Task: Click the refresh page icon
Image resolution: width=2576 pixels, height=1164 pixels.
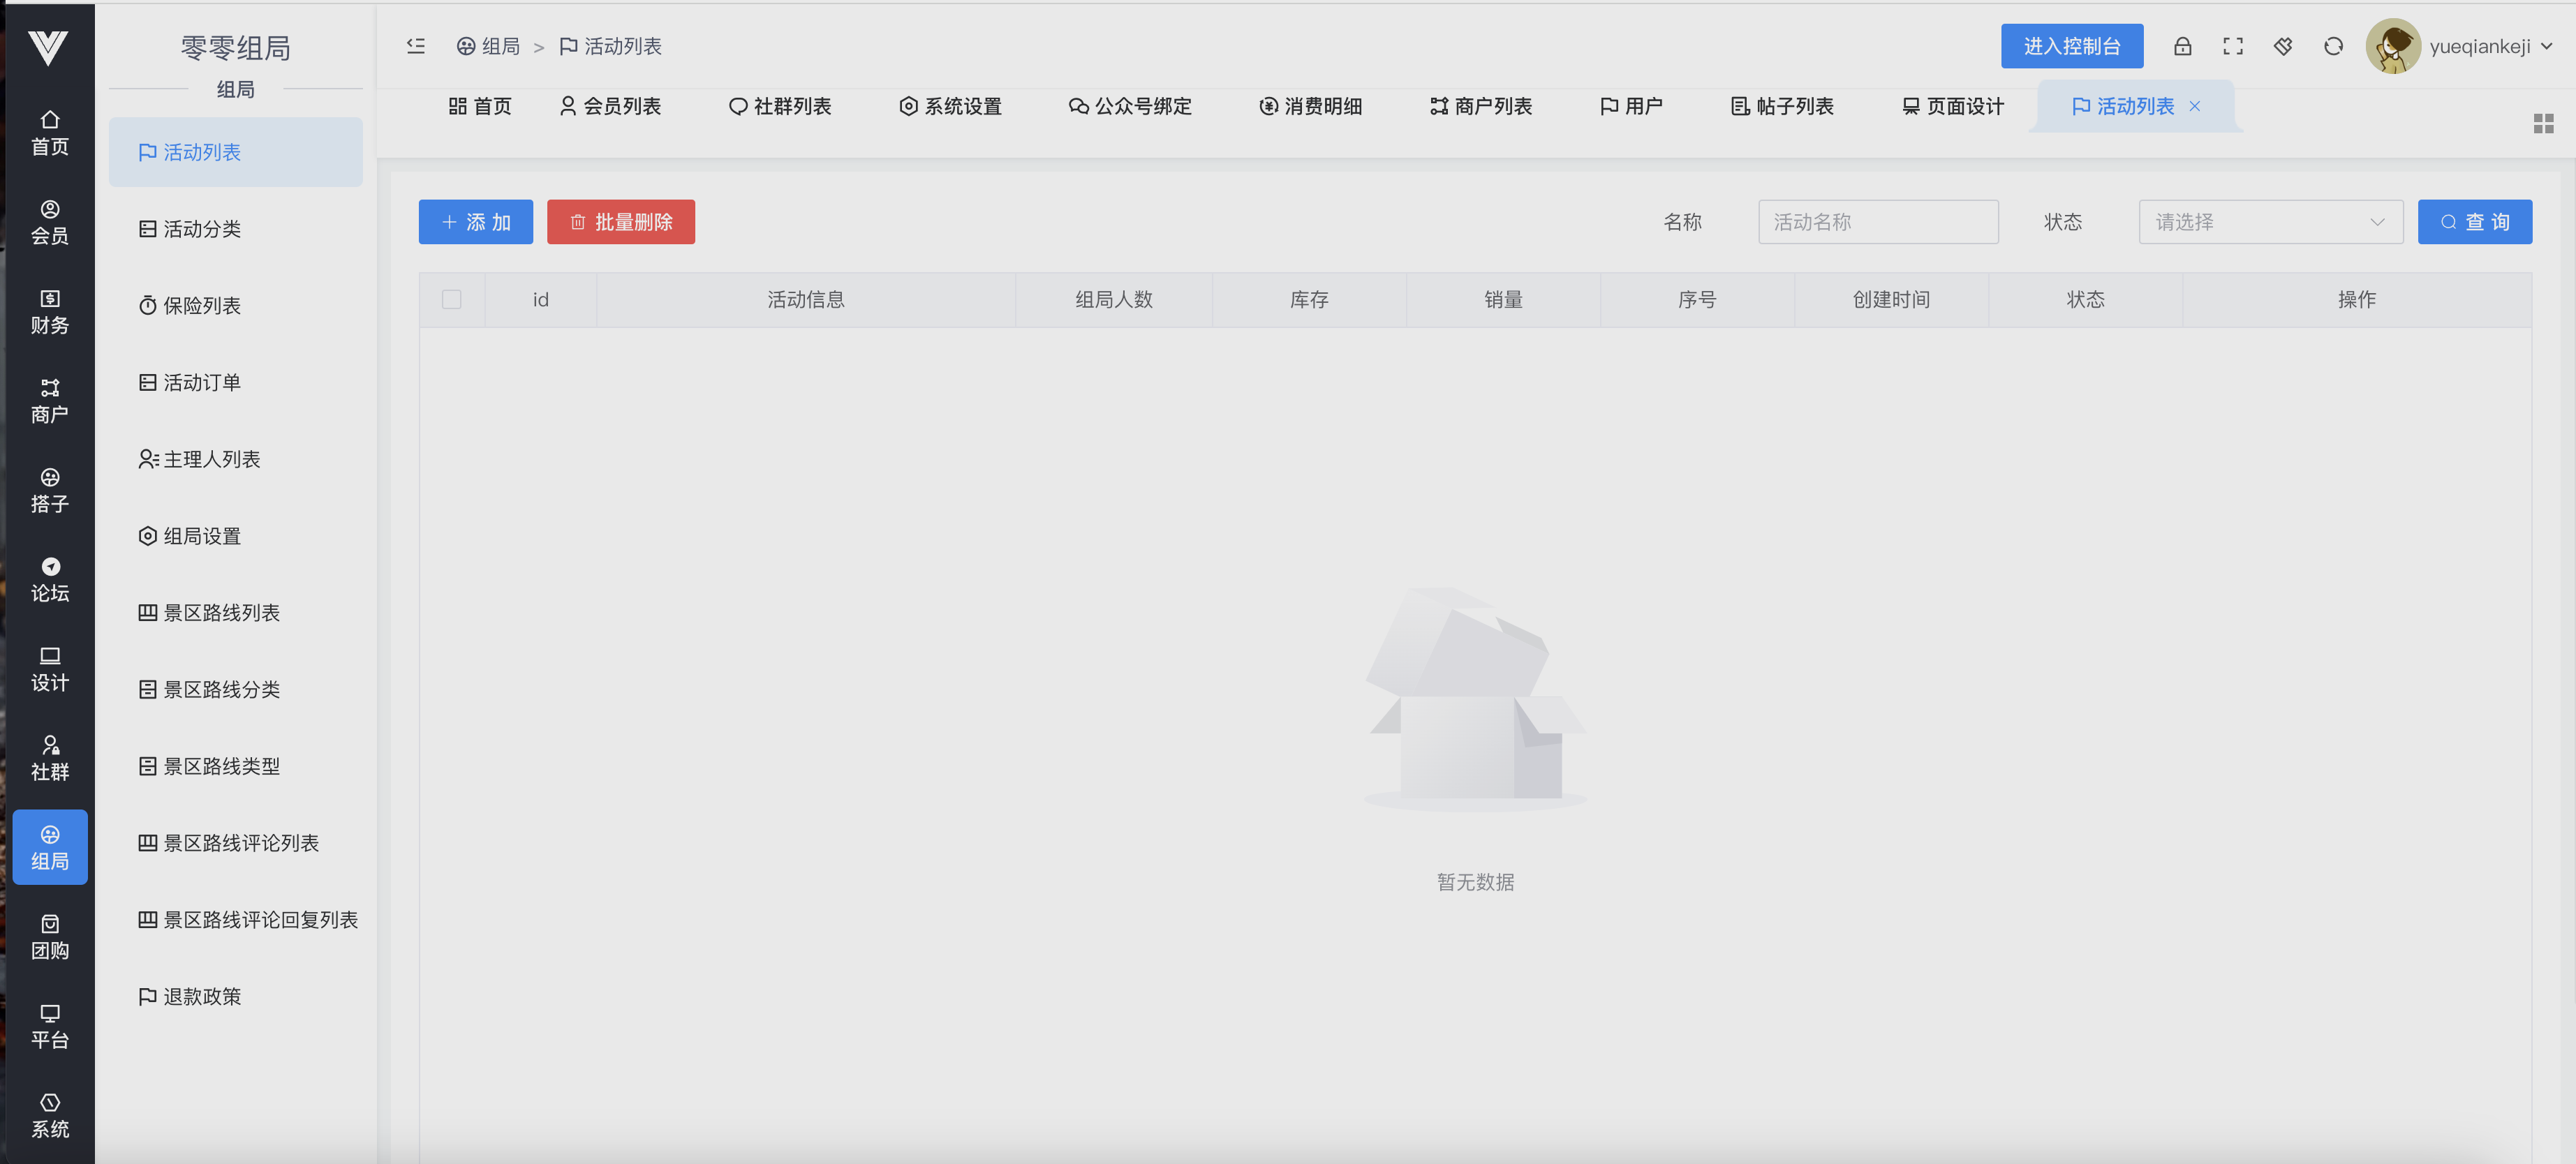Action: [2333, 46]
